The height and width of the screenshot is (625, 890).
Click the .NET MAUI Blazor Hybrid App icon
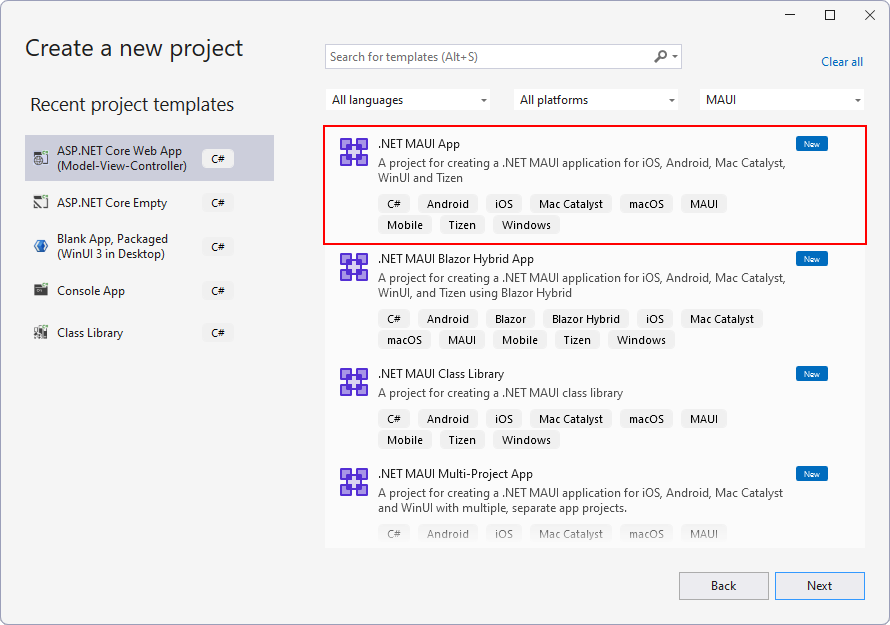[353, 266]
